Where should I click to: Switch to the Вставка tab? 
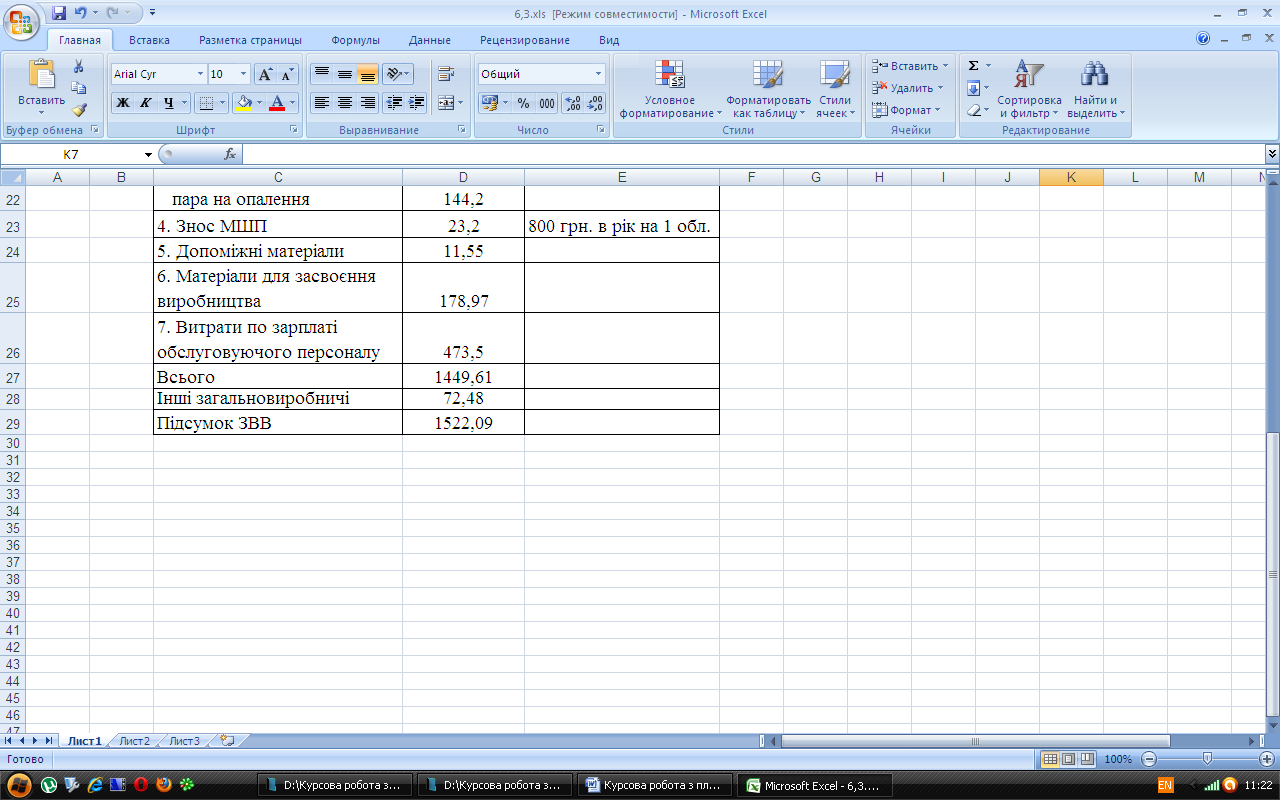point(149,40)
